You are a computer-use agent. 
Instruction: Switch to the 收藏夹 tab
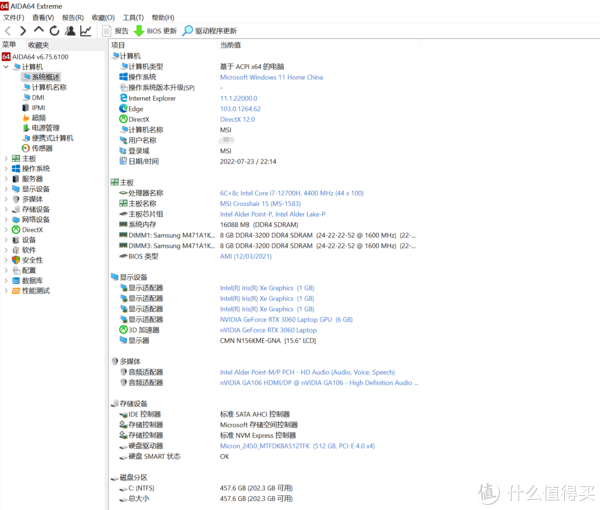point(38,45)
